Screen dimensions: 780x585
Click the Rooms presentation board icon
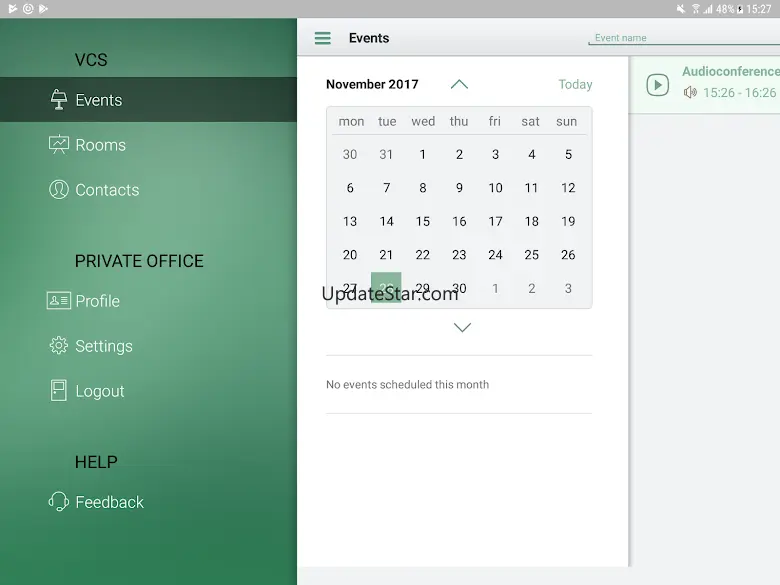tap(59, 144)
